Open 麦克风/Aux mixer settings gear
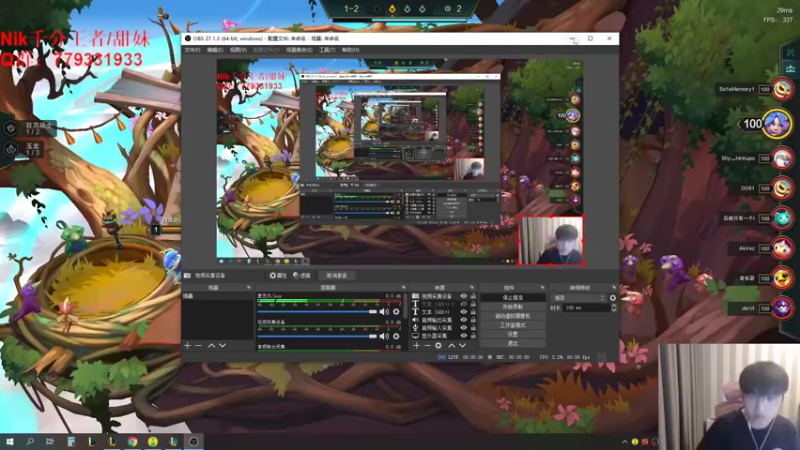The image size is (800, 450). [x=396, y=311]
